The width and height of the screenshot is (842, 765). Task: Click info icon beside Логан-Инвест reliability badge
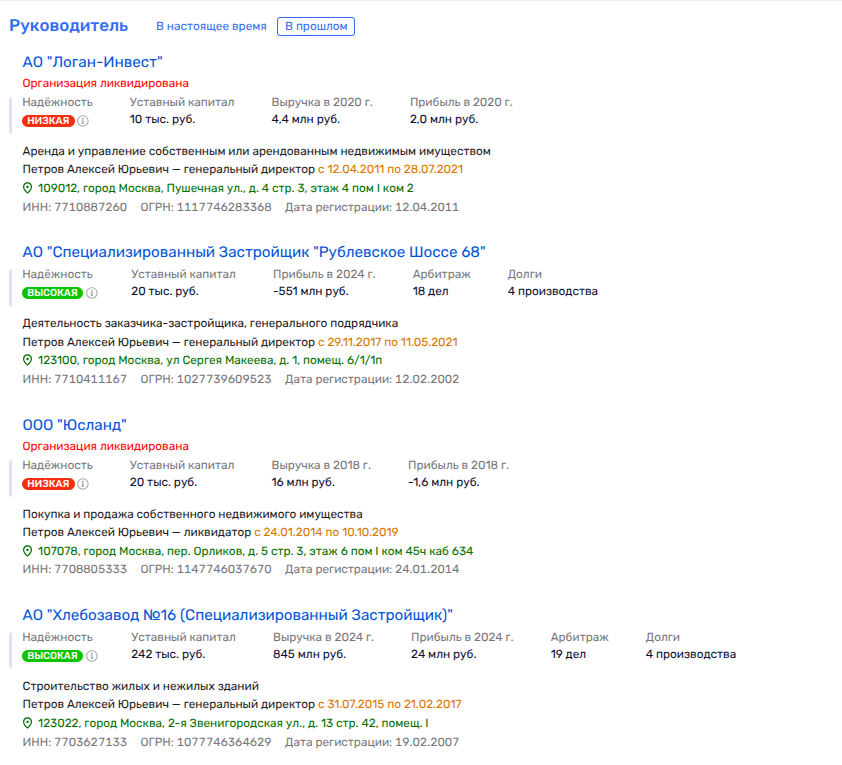83,121
